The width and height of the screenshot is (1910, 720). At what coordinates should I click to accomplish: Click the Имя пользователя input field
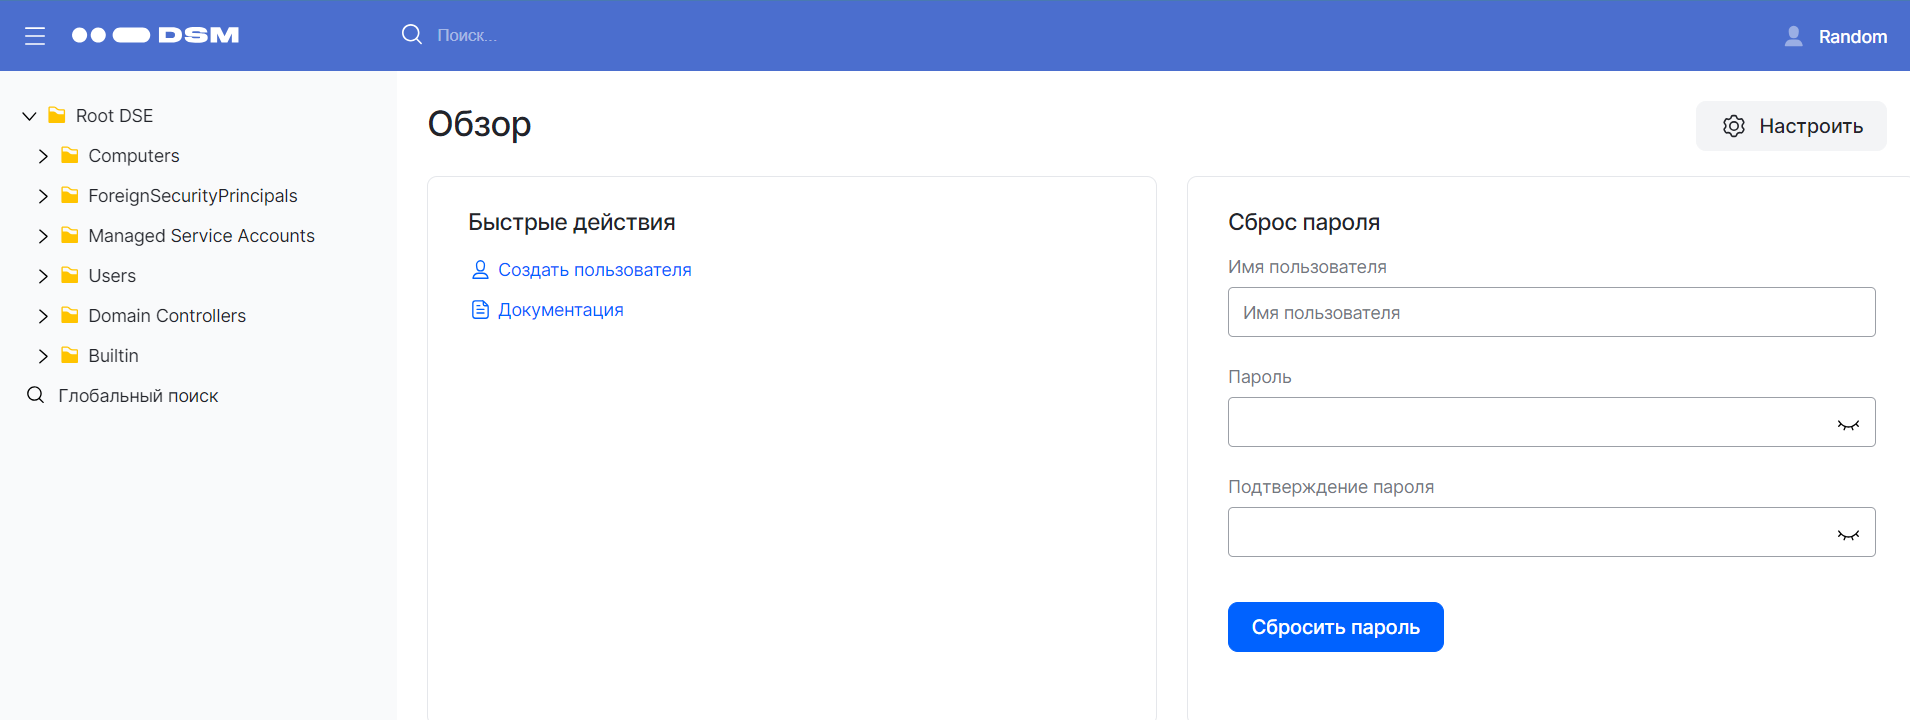point(1550,313)
